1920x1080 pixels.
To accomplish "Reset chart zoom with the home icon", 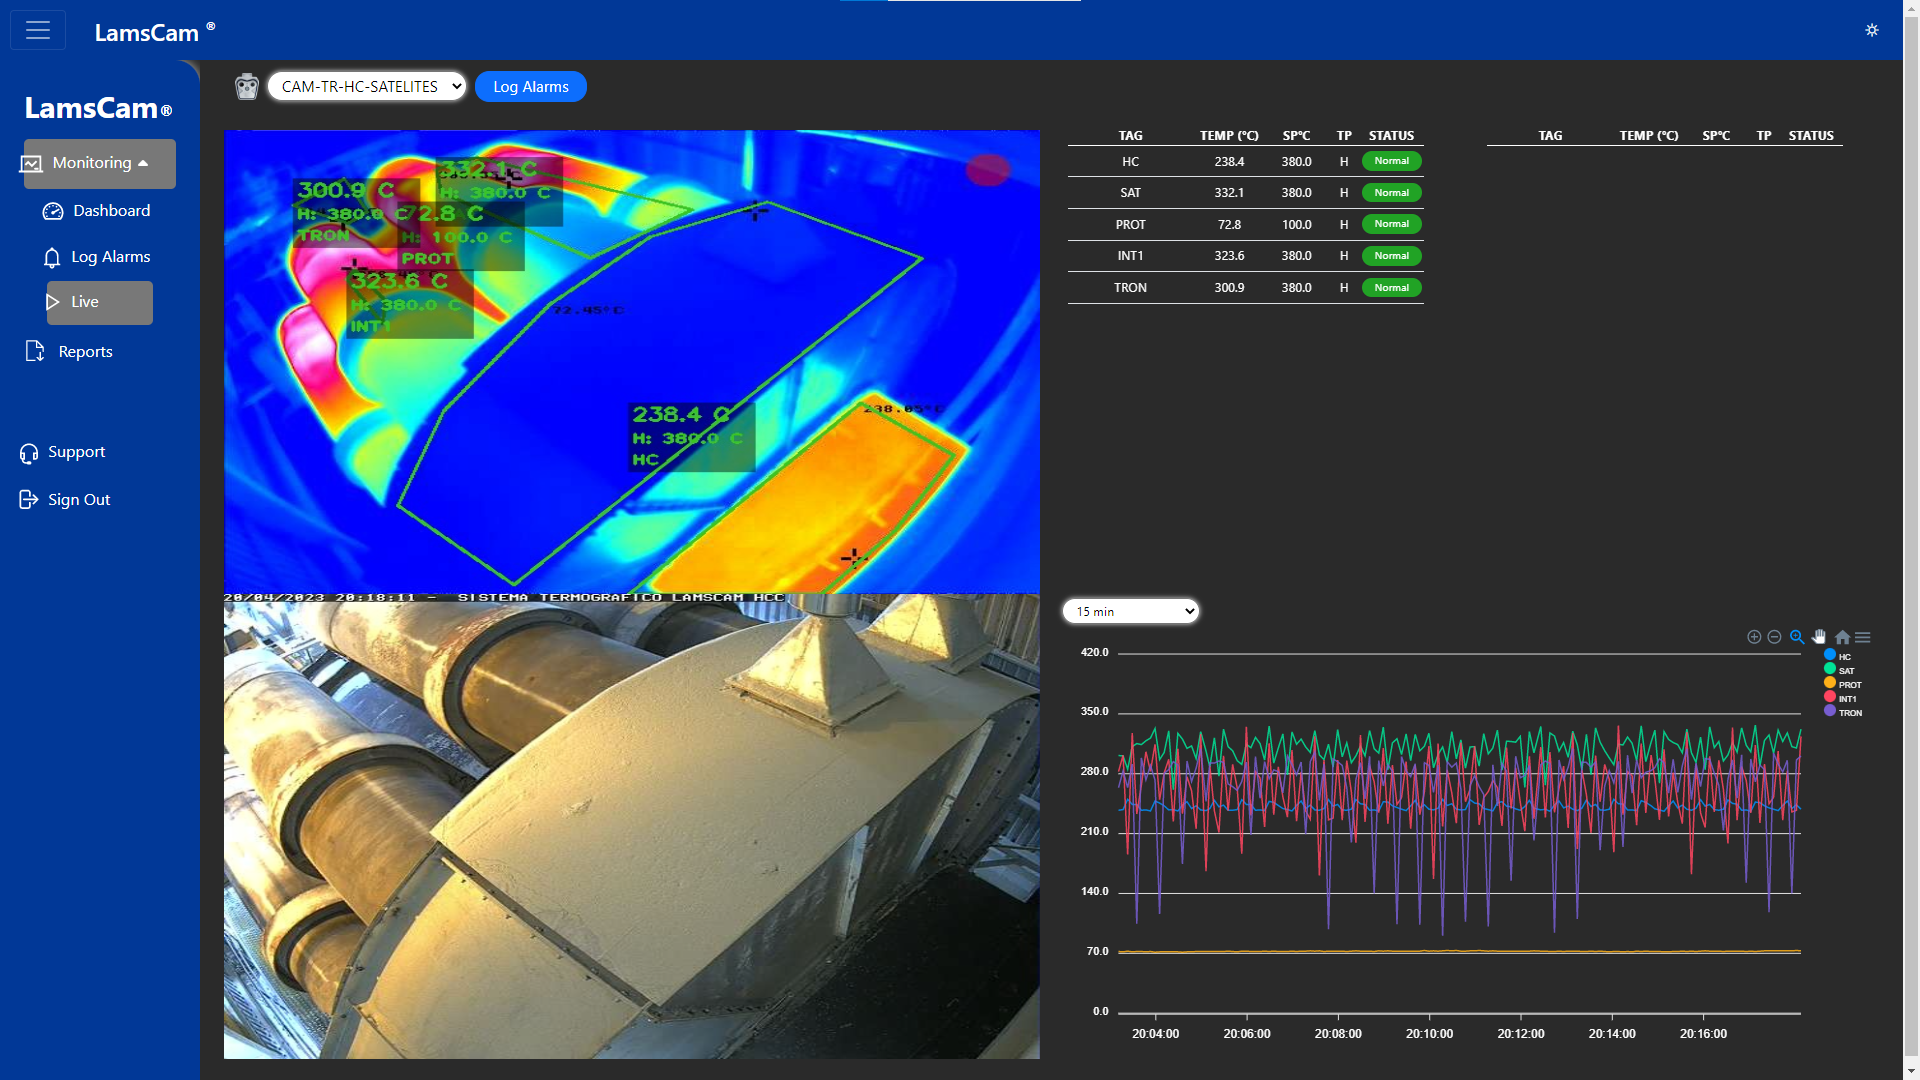I will pos(1842,637).
